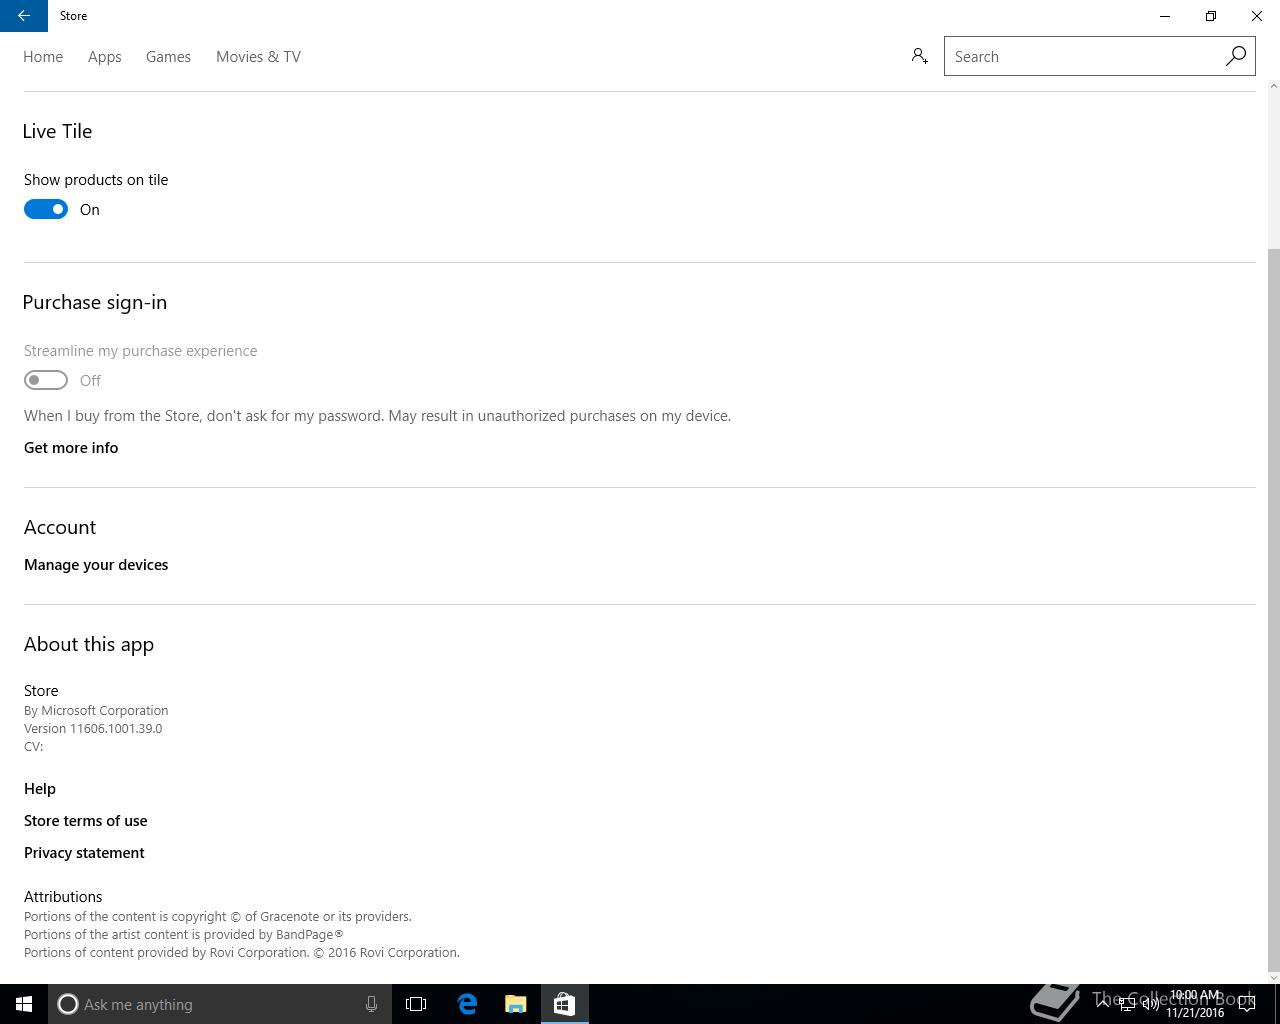Click the Purchase sign-in heading

[x=95, y=302]
